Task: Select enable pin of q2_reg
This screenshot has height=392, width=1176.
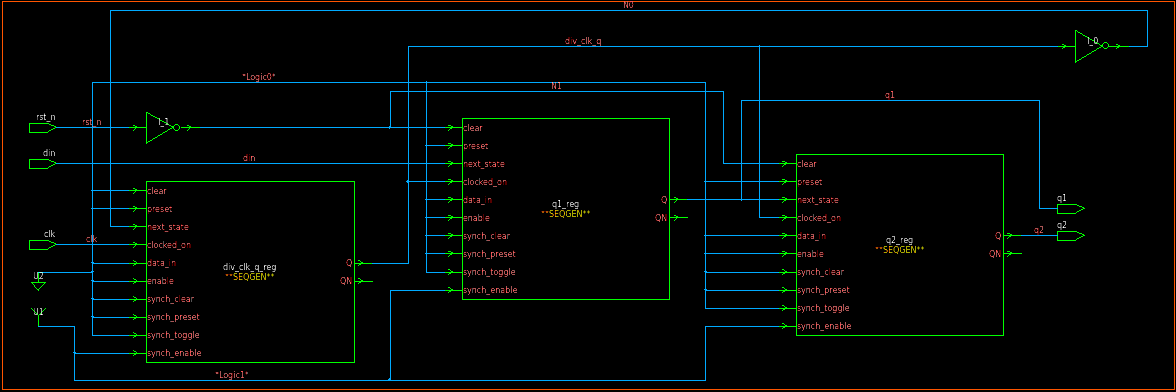Action: 810,253
